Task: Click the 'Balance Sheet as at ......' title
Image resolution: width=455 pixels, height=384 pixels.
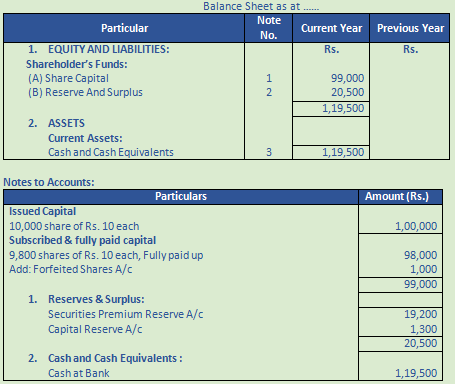Action: coord(261,6)
